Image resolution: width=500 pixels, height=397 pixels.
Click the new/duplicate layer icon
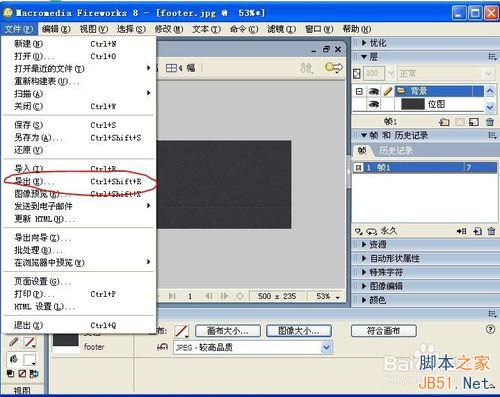pyautogui.click(x=444, y=122)
